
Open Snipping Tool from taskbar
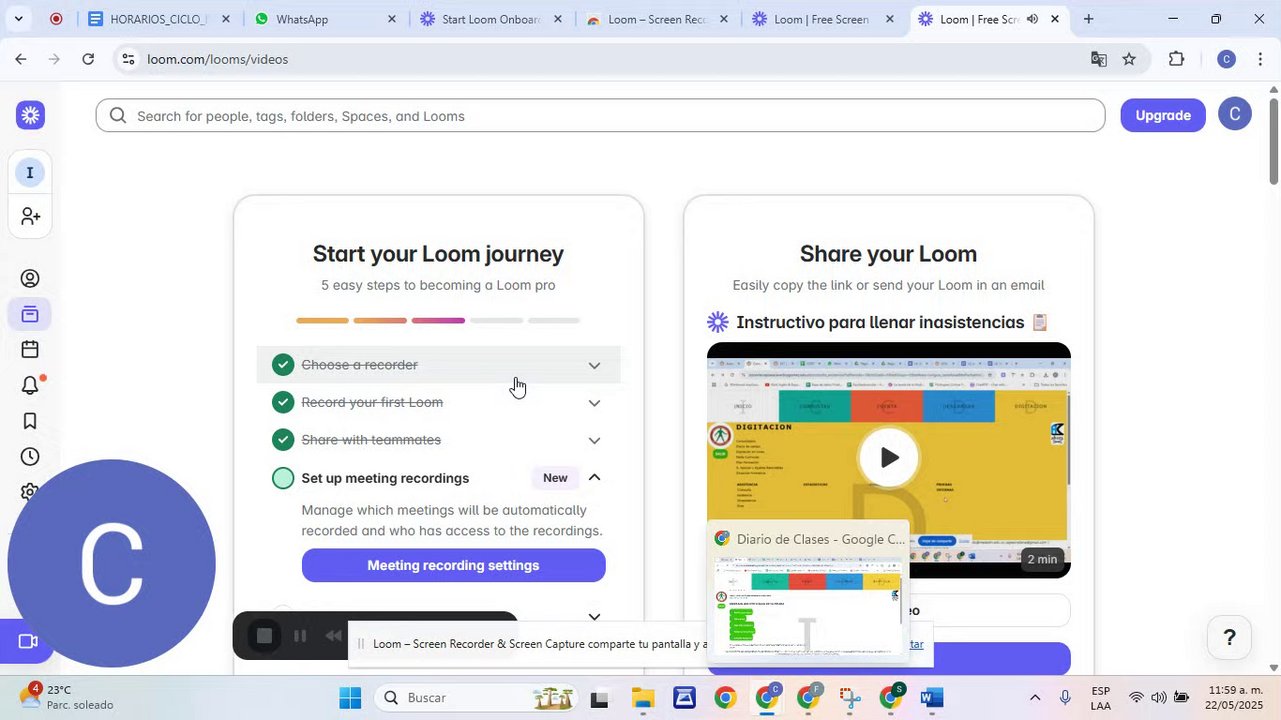click(x=849, y=698)
